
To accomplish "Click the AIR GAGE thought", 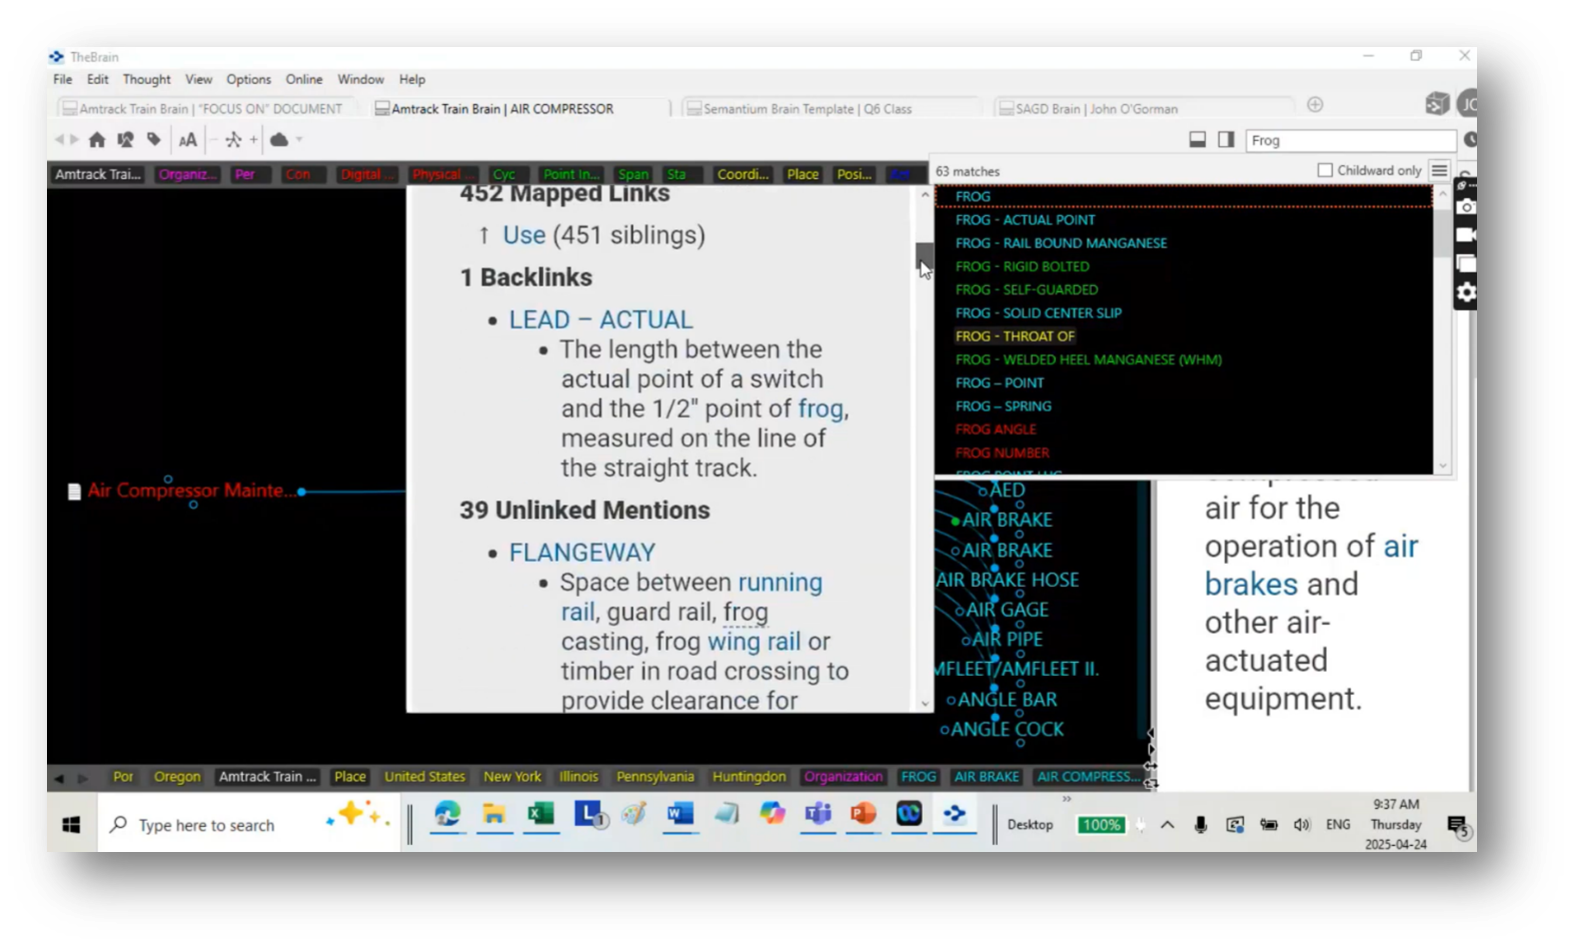I will point(1007,610).
